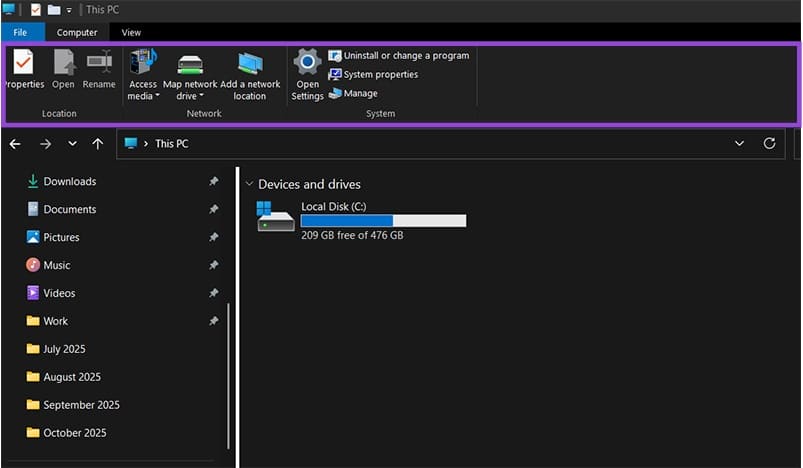Image resolution: width=803 pixels, height=468 pixels.
Task: Unpin Downloads using its pin icon
Action: [213, 182]
